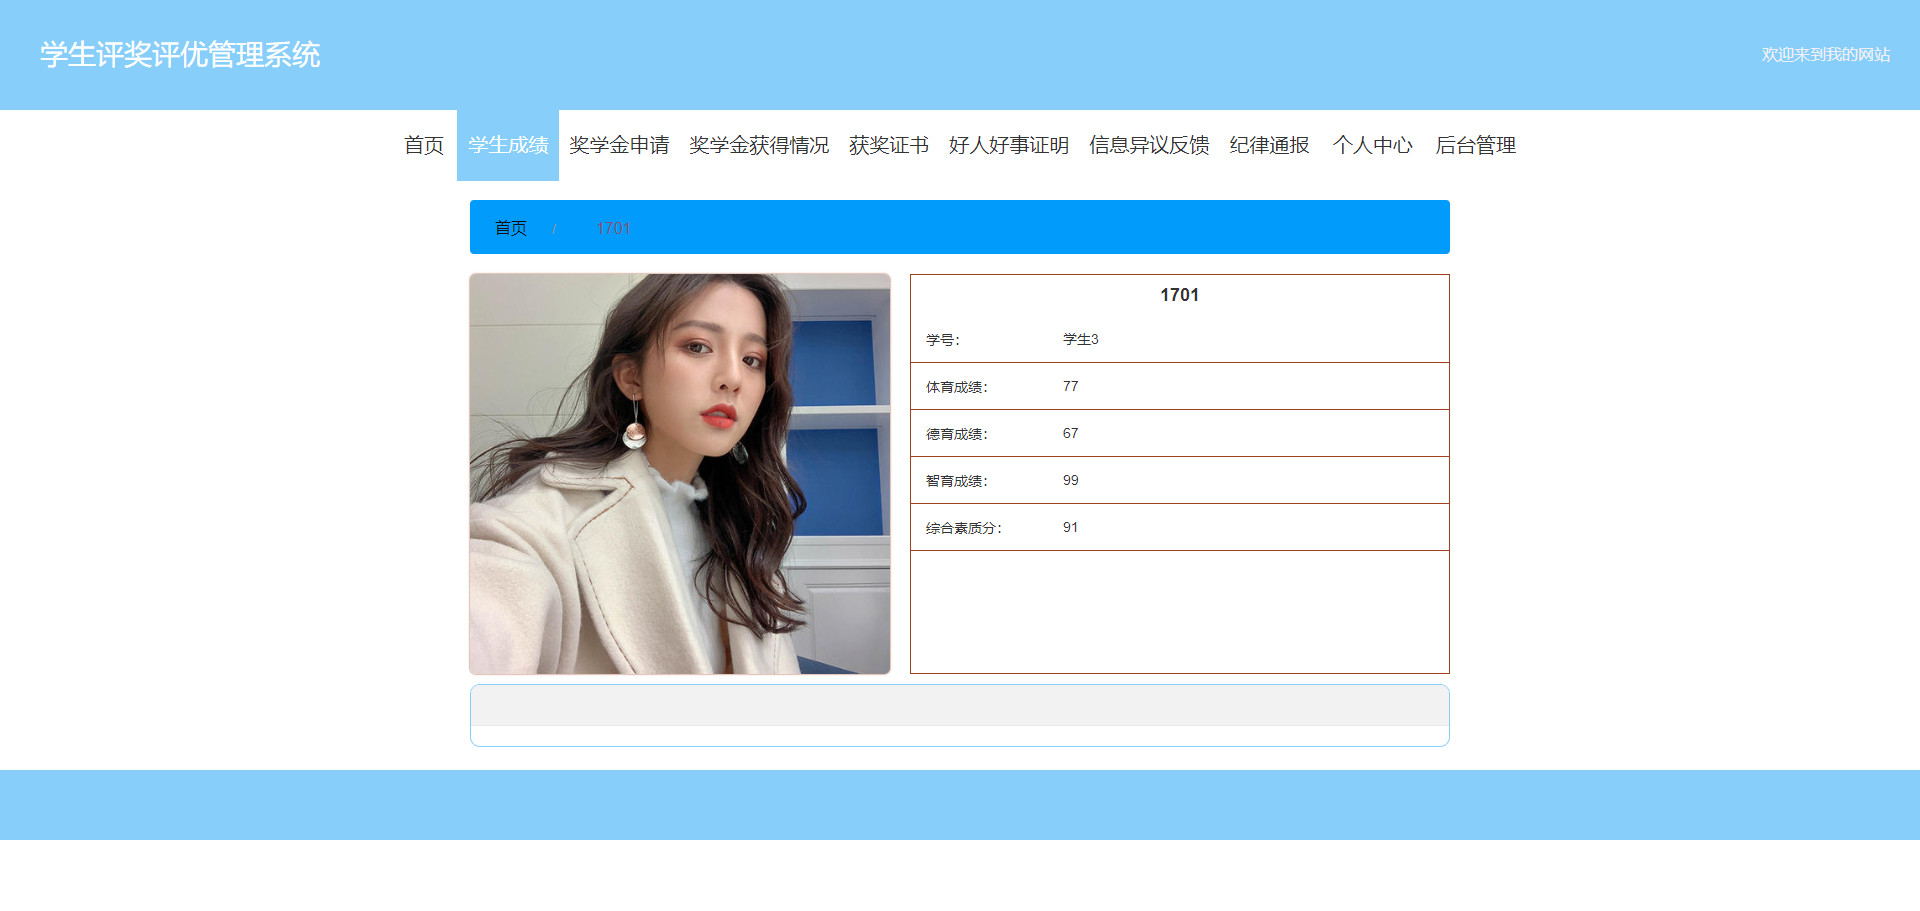Select the 学生成绩 navigation tab
This screenshot has width=1920, height=911.
[x=508, y=145]
